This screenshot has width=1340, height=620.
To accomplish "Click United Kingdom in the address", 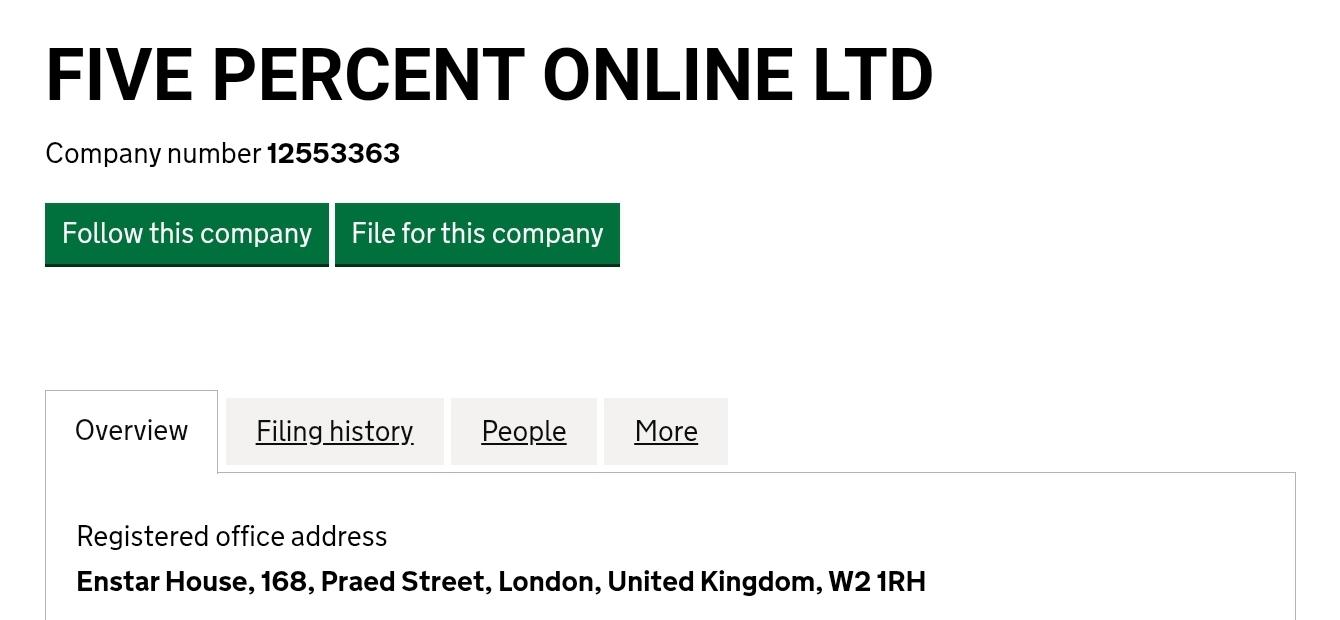I will pyautogui.click(x=712, y=582).
